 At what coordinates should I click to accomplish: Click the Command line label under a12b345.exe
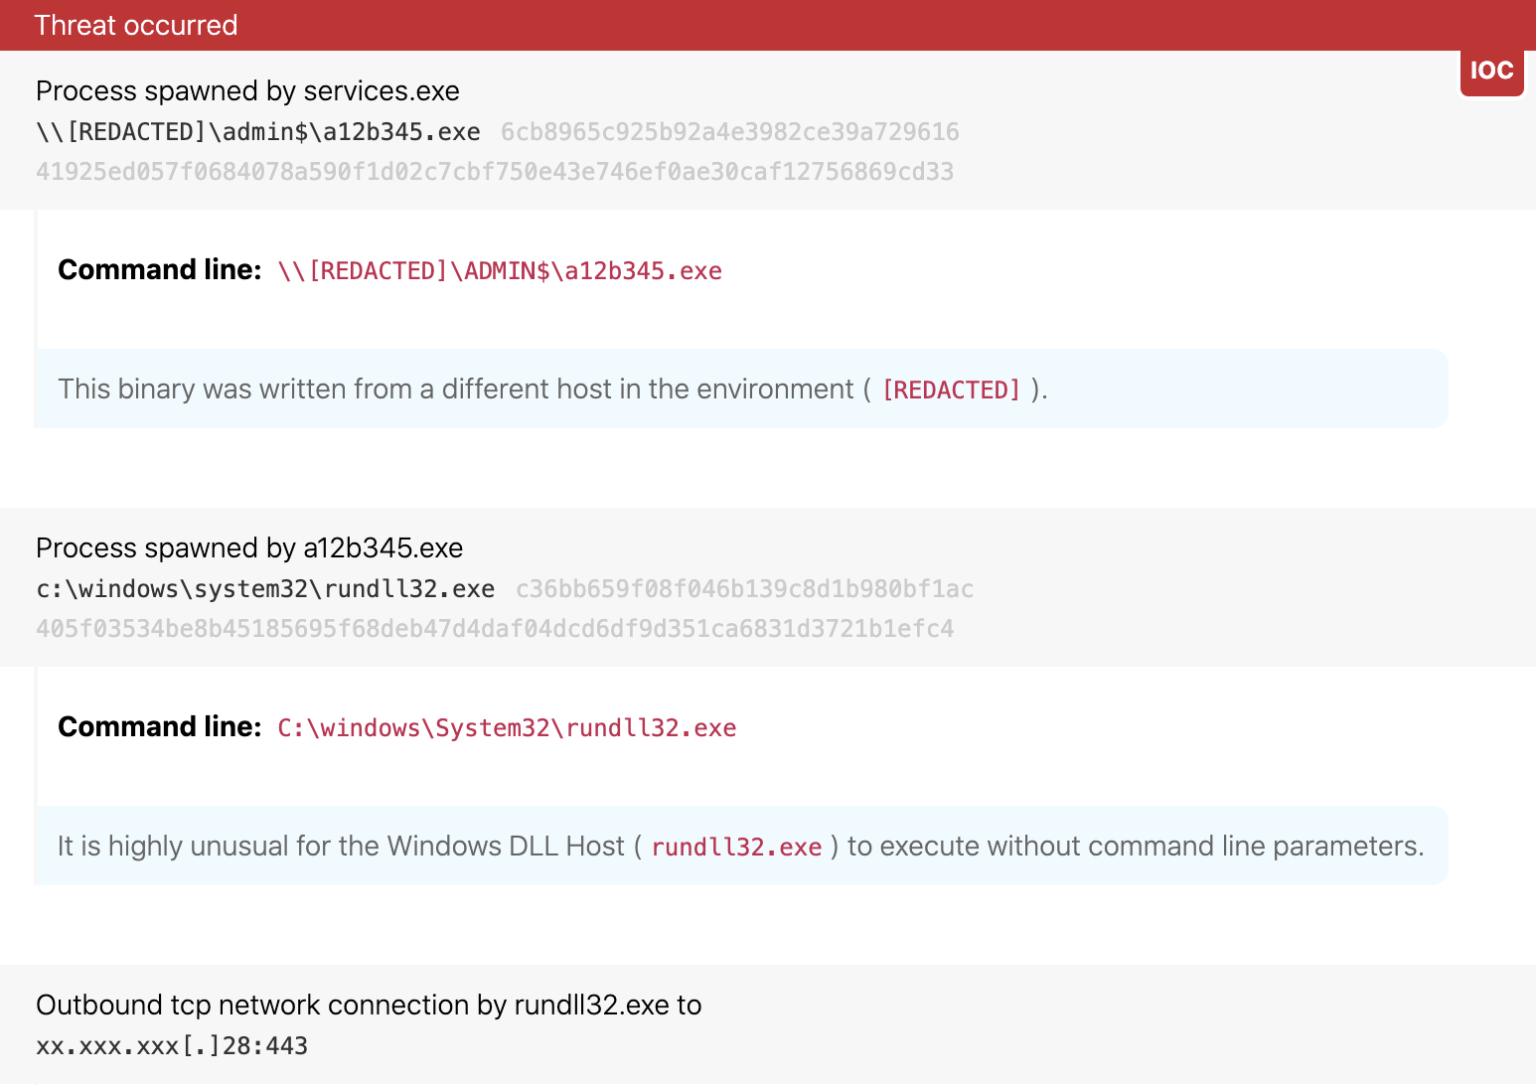click(x=158, y=726)
